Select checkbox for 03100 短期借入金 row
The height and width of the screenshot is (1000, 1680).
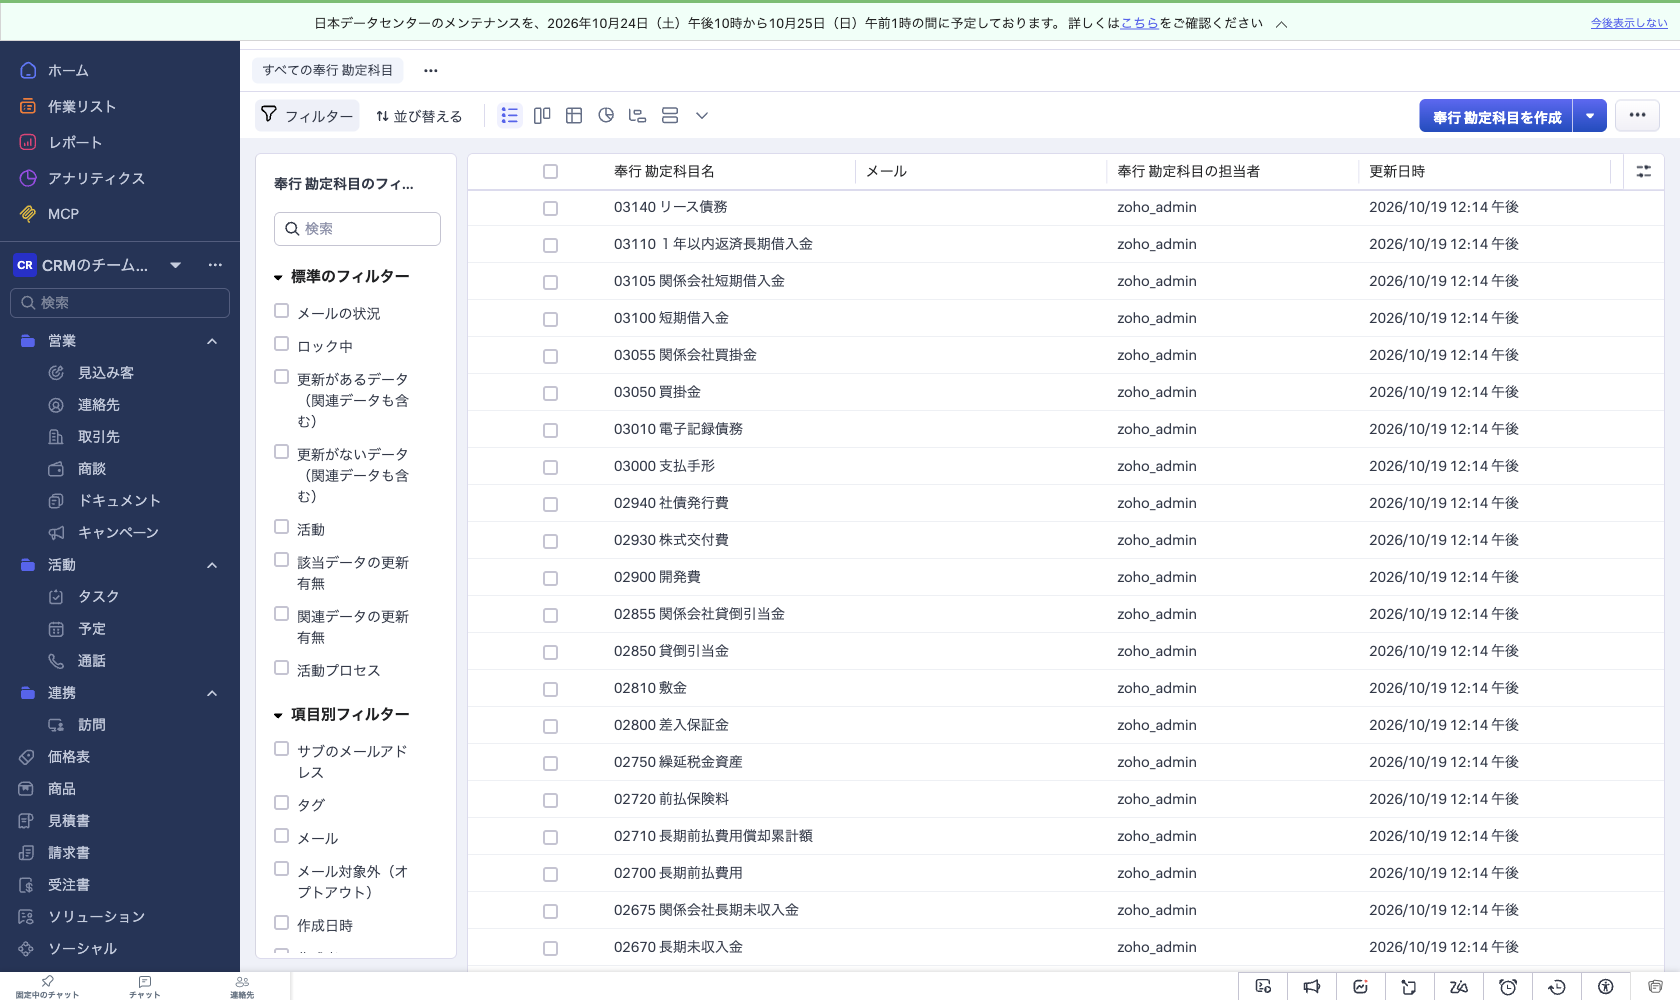[x=550, y=319]
